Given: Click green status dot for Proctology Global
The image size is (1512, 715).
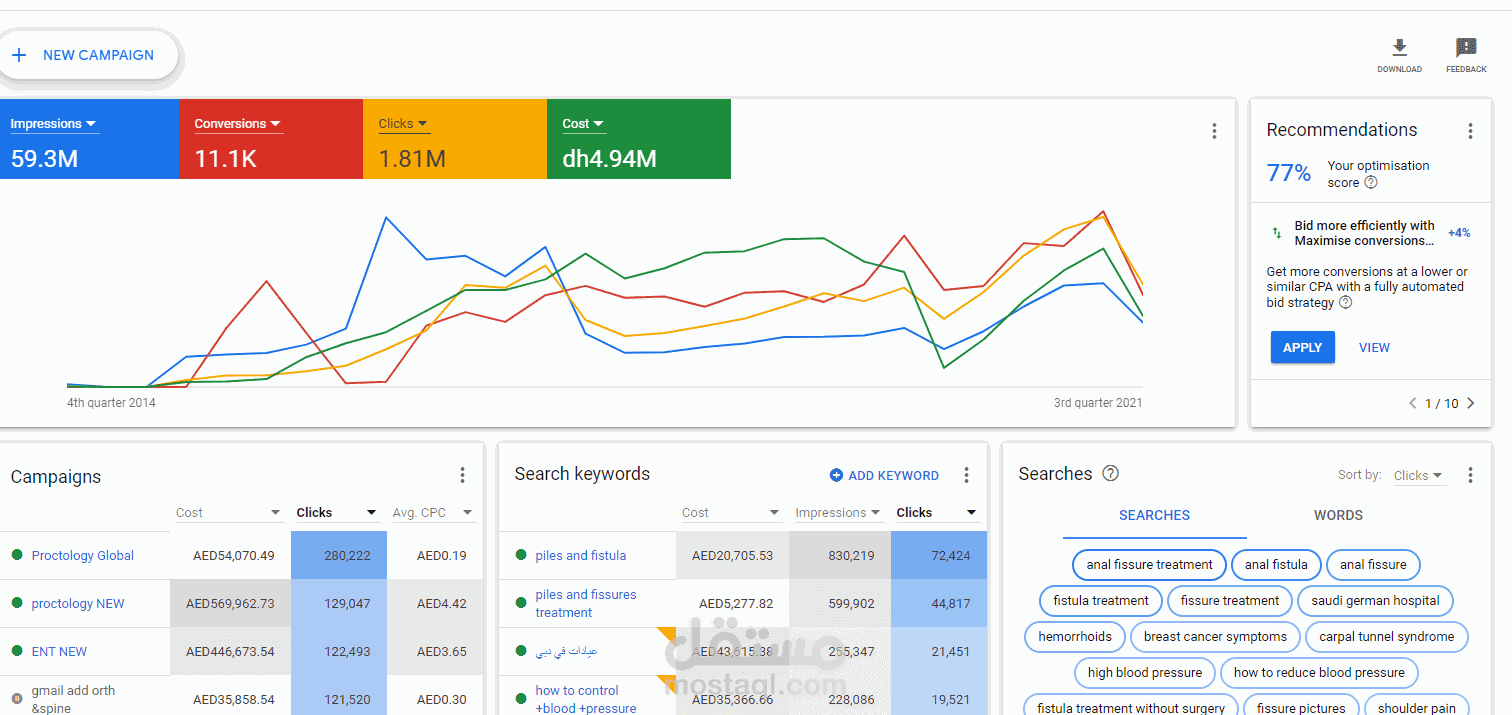Looking at the screenshot, I should 17,555.
